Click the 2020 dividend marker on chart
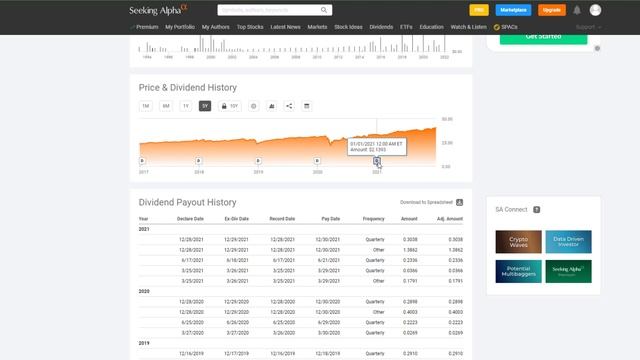Screen dimensions: 640x360 (317, 161)
